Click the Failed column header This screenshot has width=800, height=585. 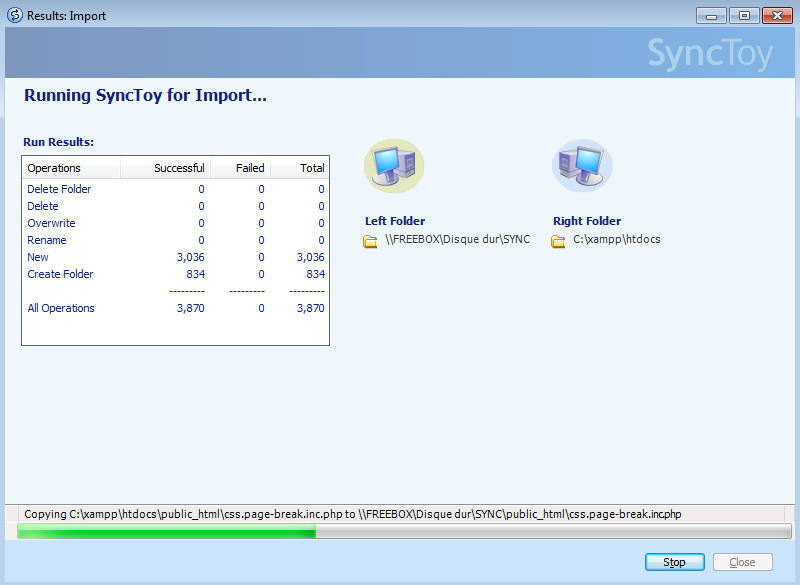point(249,168)
